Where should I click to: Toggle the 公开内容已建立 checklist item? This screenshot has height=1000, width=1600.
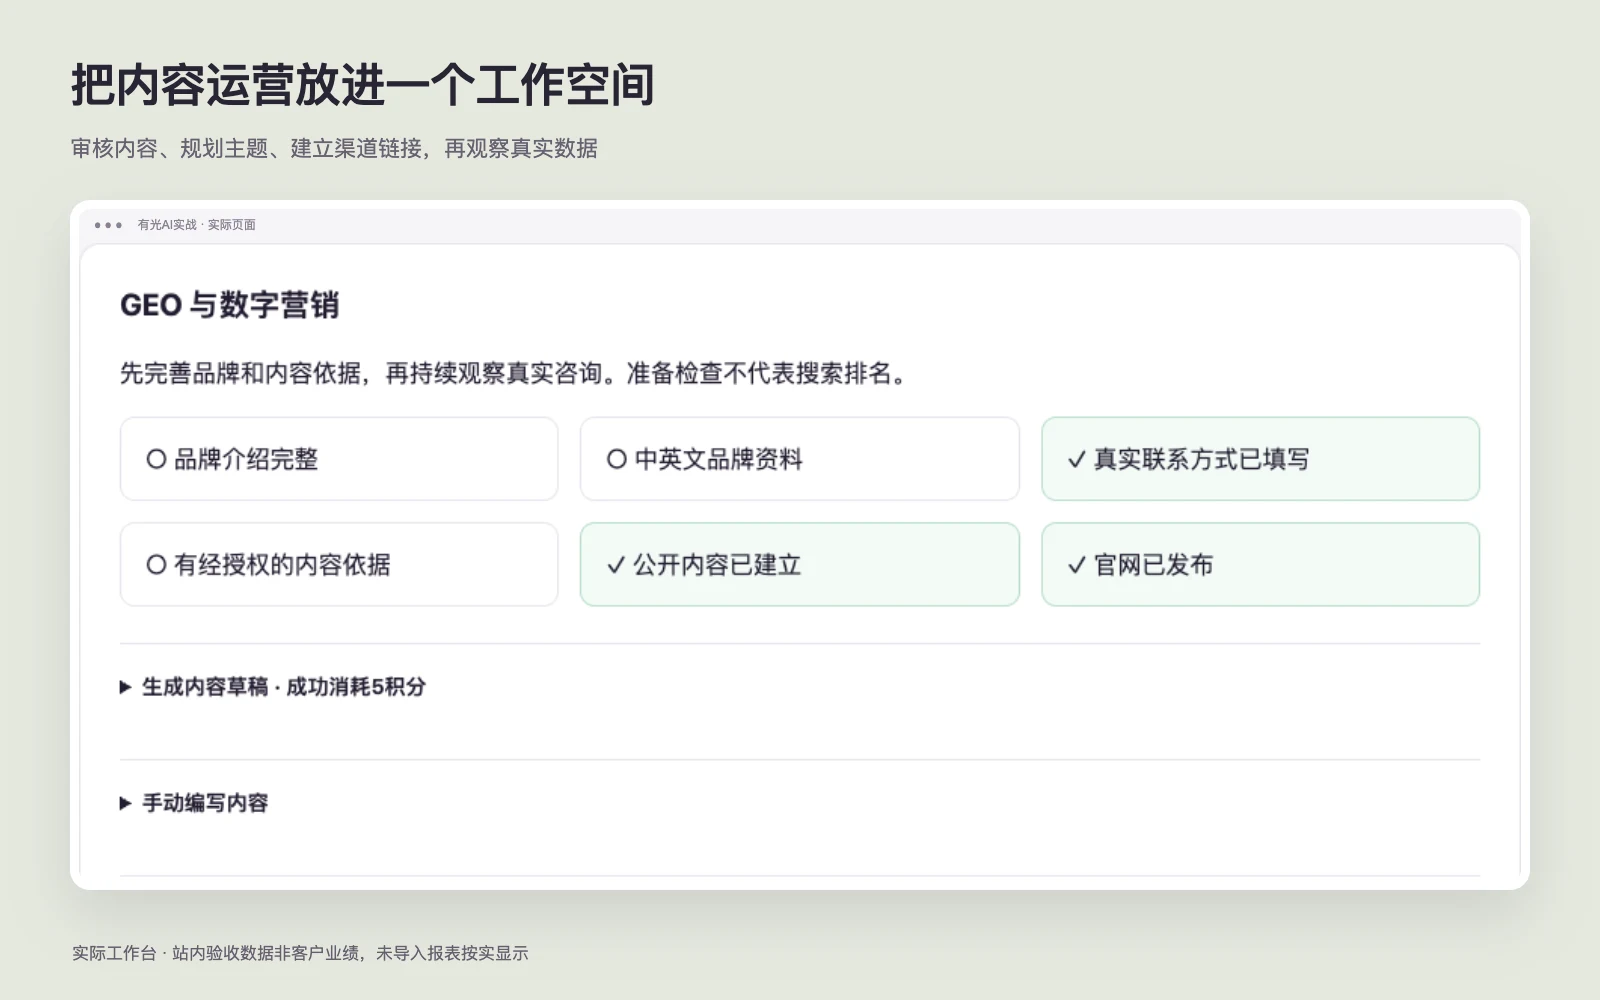800,564
